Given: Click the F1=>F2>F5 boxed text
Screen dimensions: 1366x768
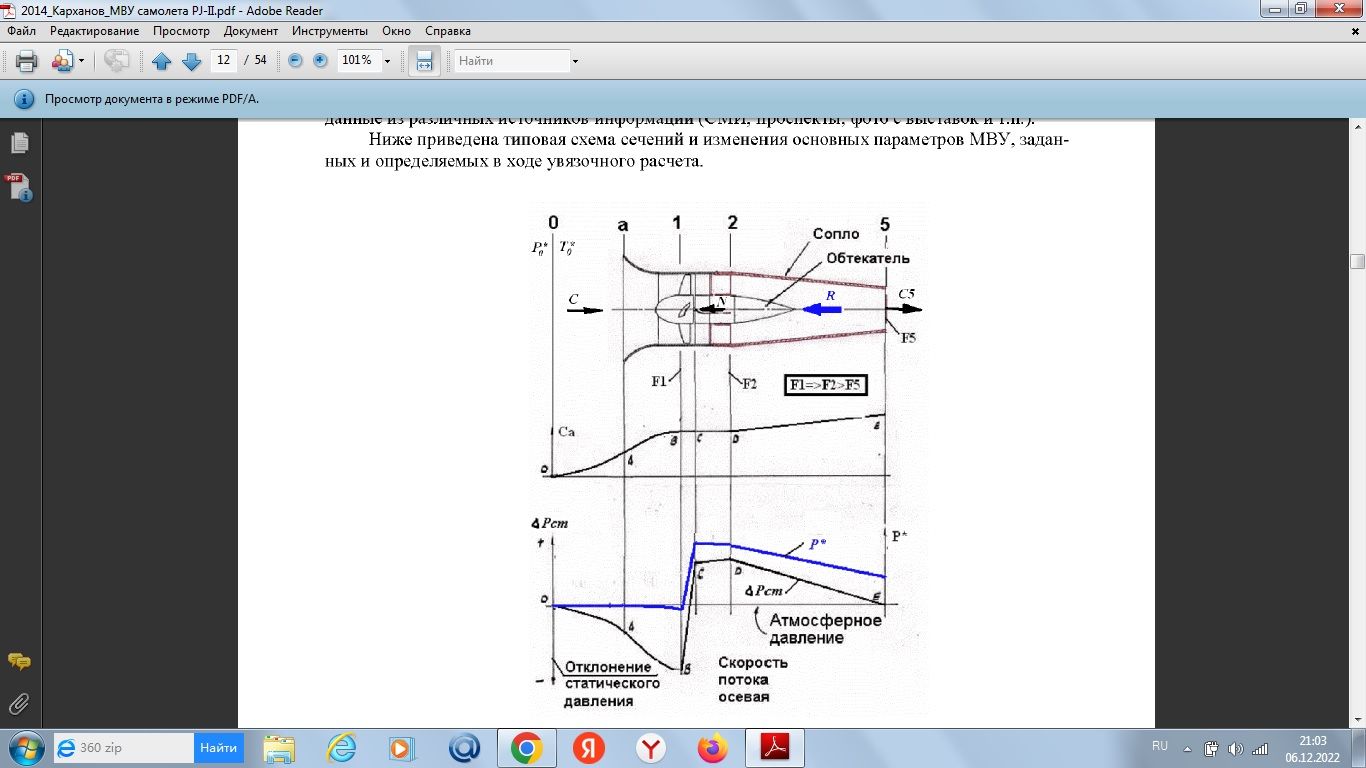Looking at the screenshot, I should point(825,384).
